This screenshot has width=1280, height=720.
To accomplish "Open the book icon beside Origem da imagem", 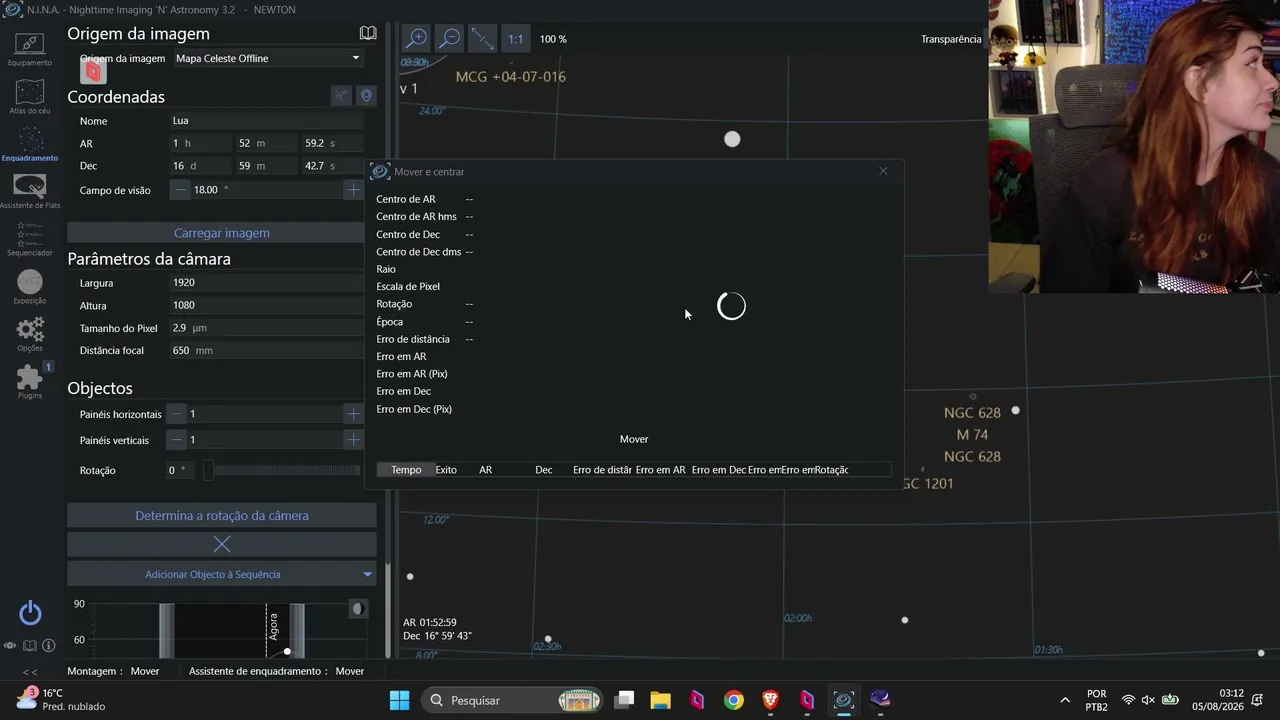I will coord(368,33).
